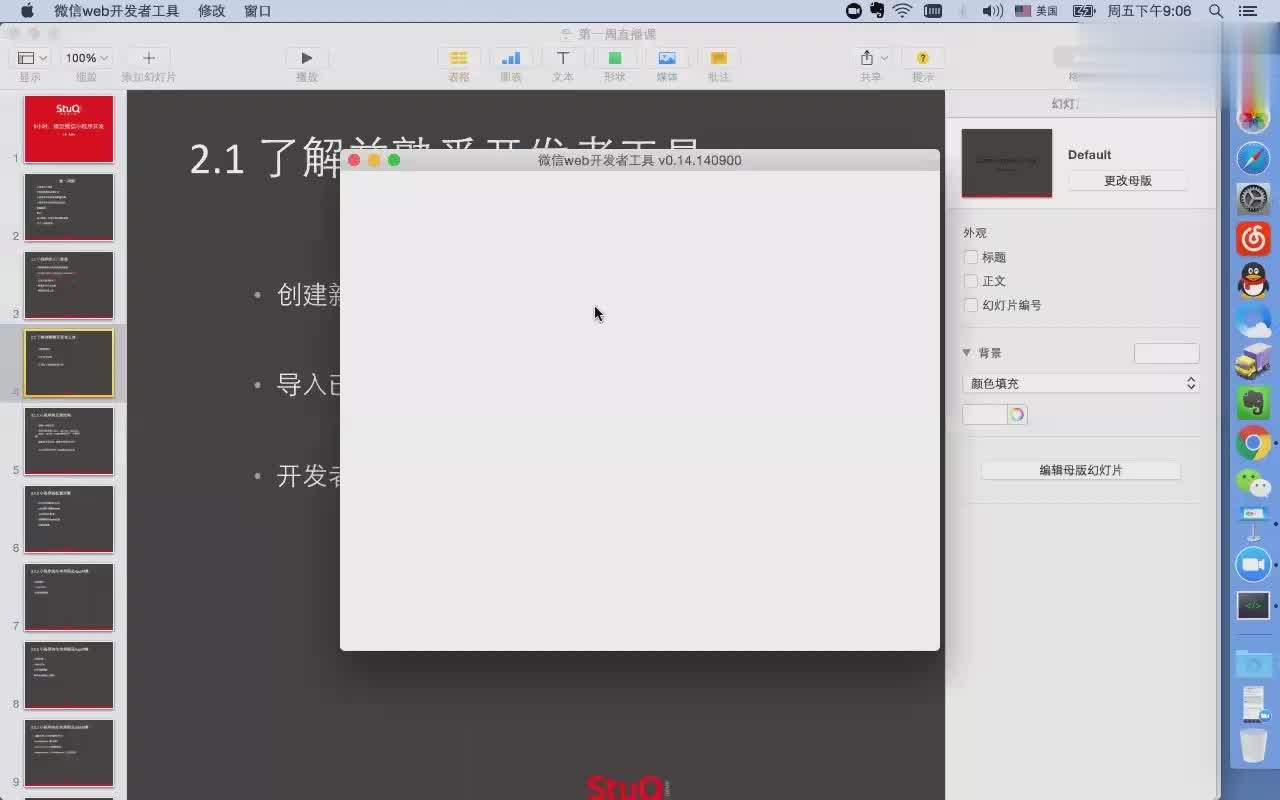Open the 100% zoom level dropdown

[87, 58]
